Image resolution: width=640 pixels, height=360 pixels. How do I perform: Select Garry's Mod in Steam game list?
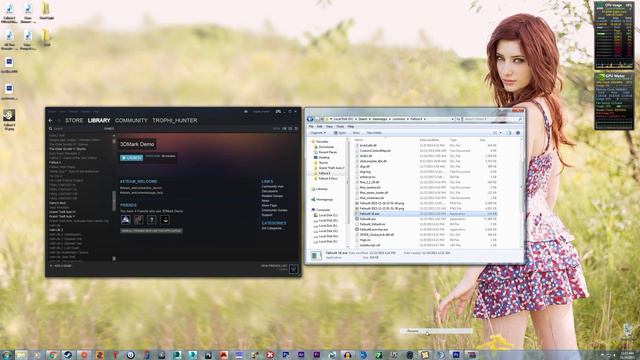[x=58, y=203]
